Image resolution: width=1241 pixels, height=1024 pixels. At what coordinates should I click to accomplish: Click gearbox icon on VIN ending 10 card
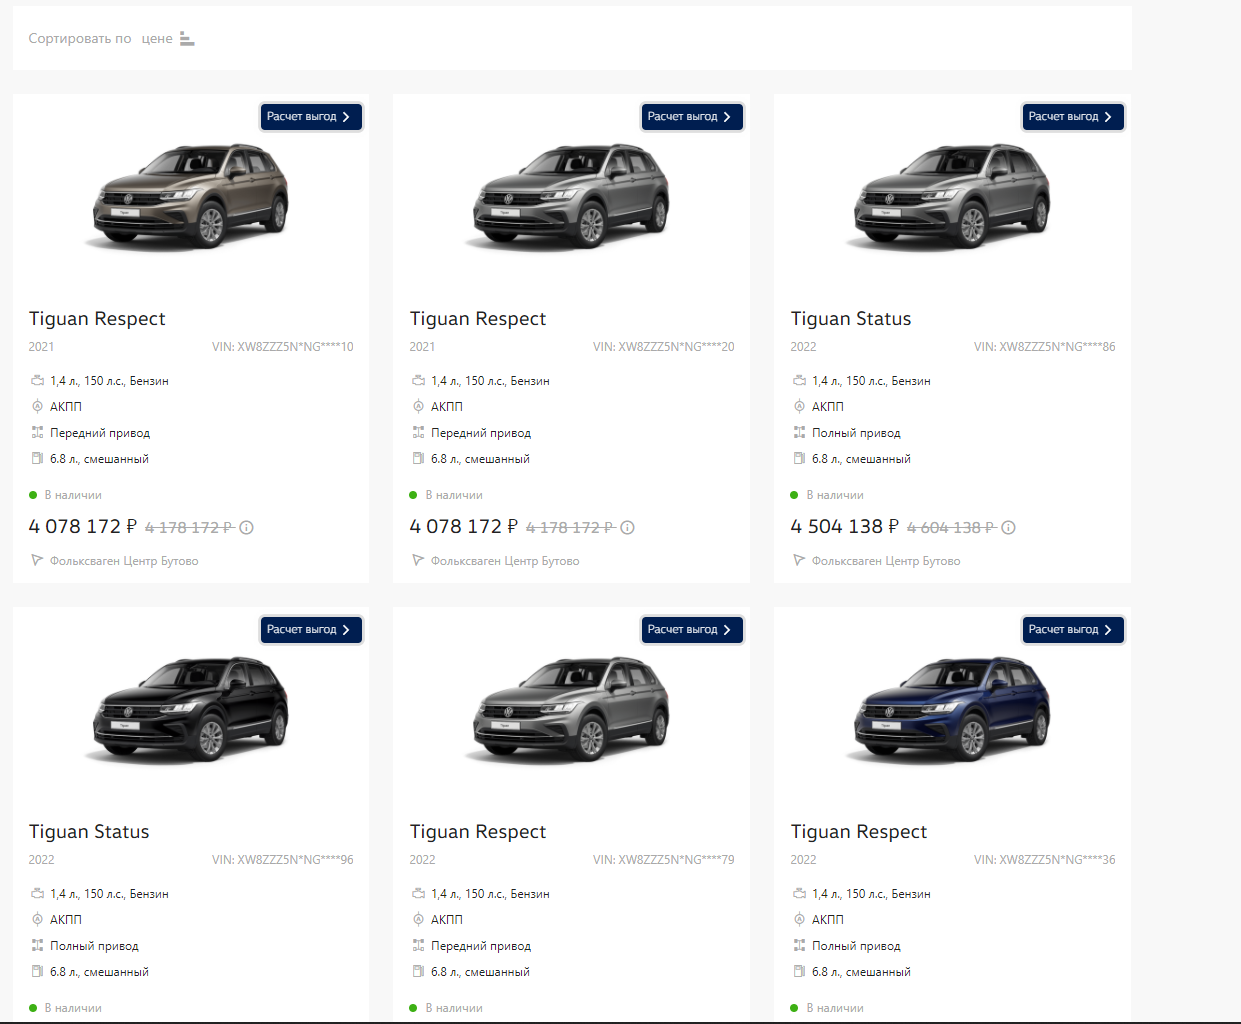pyautogui.click(x=37, y=406)
